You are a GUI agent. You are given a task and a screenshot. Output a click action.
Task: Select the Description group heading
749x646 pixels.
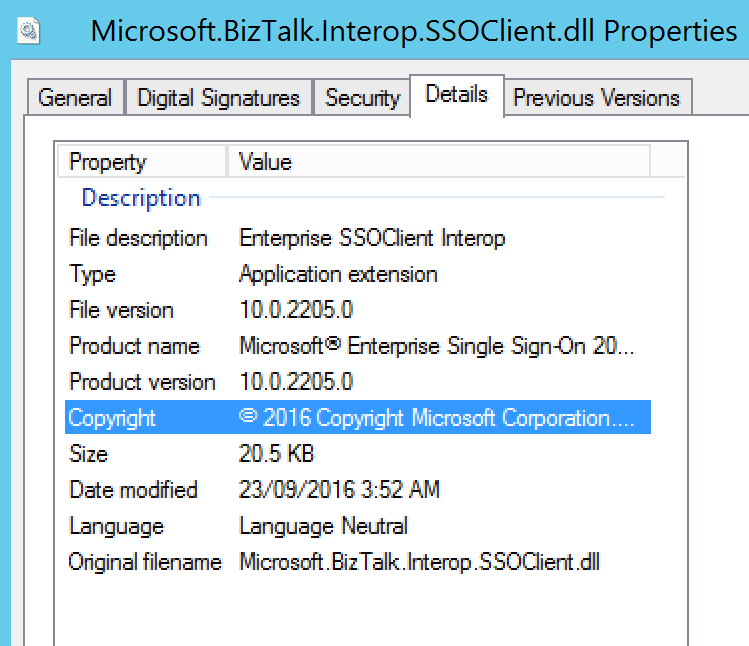141,198
